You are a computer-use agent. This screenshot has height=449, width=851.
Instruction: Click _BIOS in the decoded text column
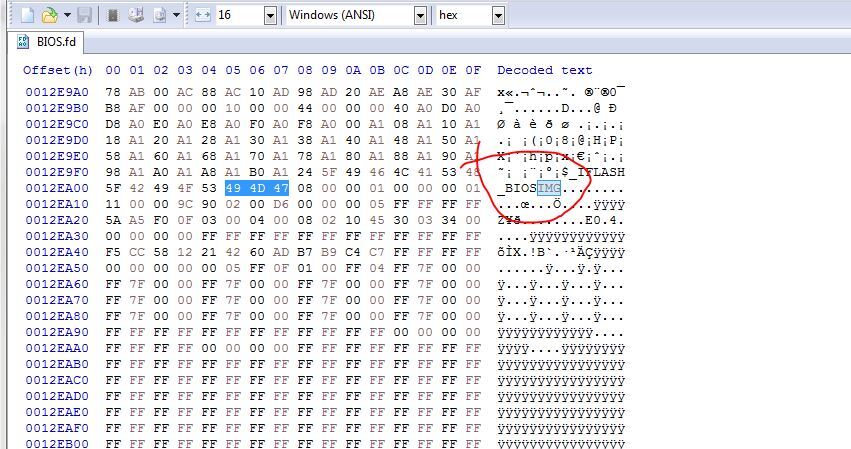517,188
